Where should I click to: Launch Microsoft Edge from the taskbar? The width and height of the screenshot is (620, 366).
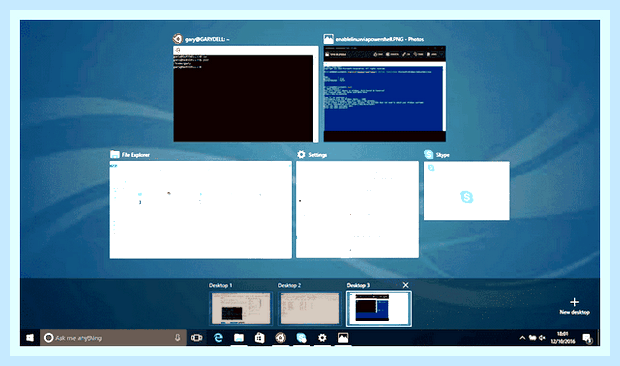tap(218, 338)
